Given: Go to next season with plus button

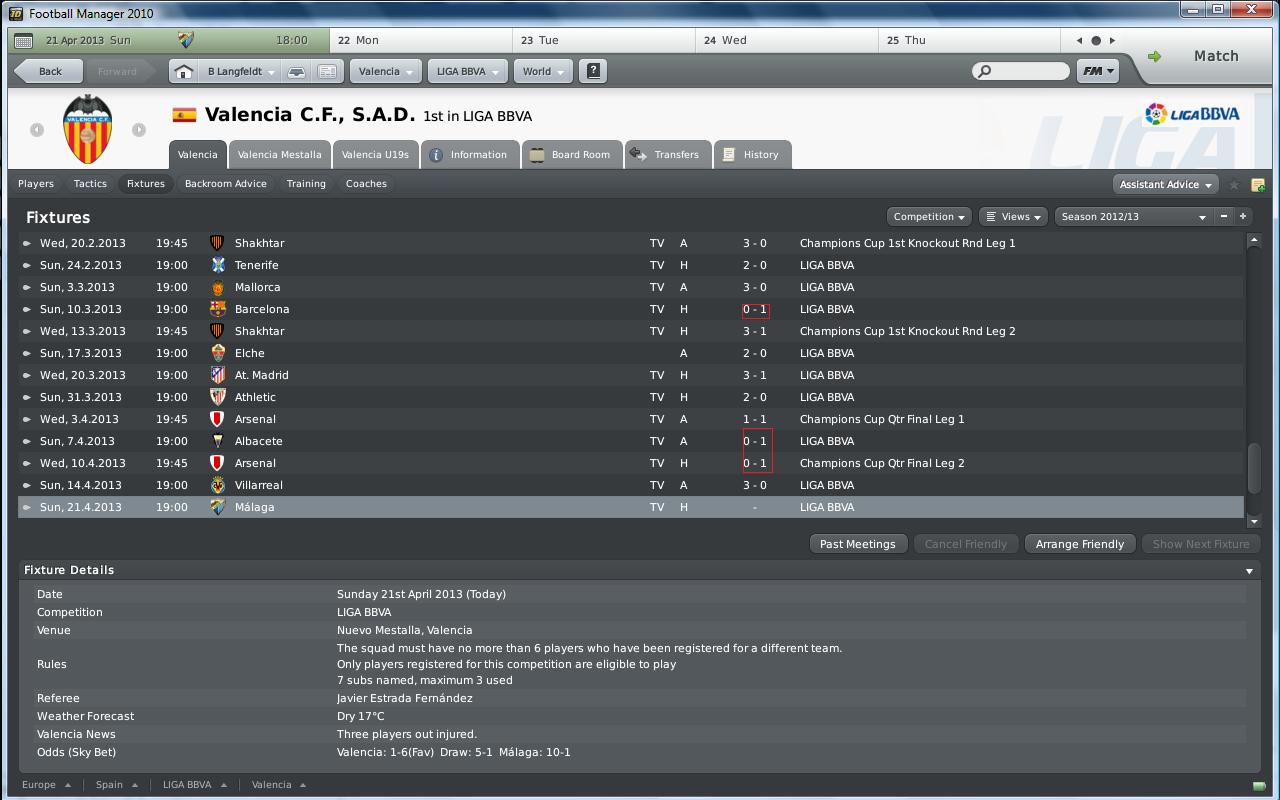Looking at the screenshot, I should (x=1243, y=217).
